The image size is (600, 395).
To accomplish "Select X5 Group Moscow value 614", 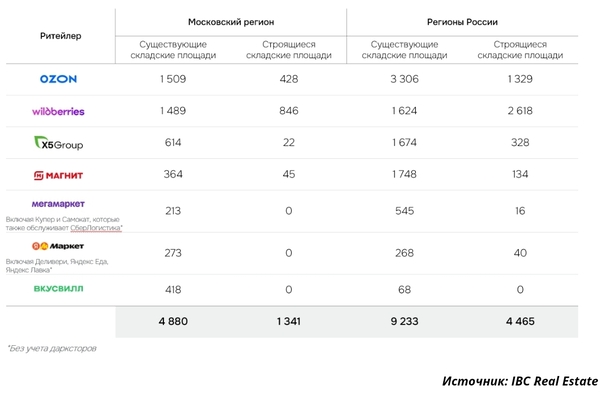I will point(173,142).
